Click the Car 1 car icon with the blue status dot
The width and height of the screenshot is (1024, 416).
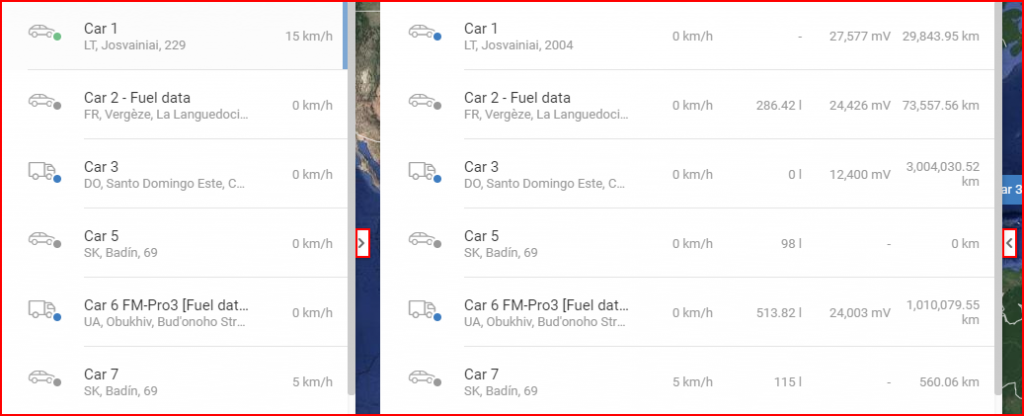[424, 33]
